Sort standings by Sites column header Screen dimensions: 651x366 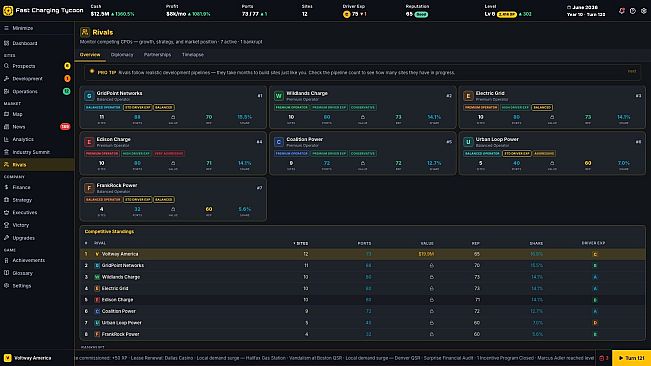click(301, 243)
